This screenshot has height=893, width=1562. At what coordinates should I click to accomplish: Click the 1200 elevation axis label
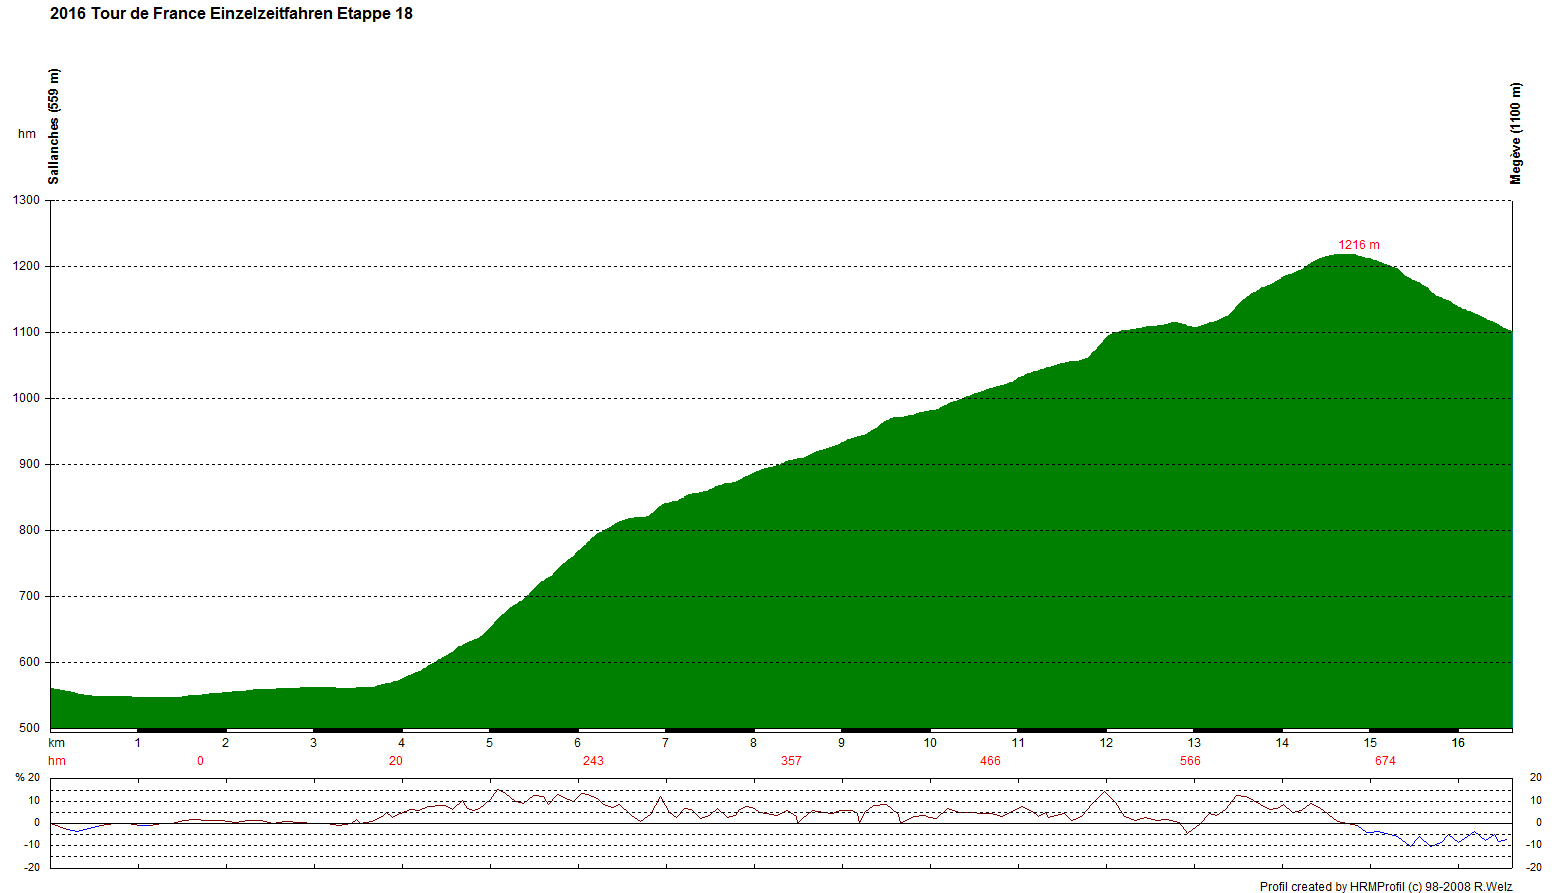click(27, 266)
